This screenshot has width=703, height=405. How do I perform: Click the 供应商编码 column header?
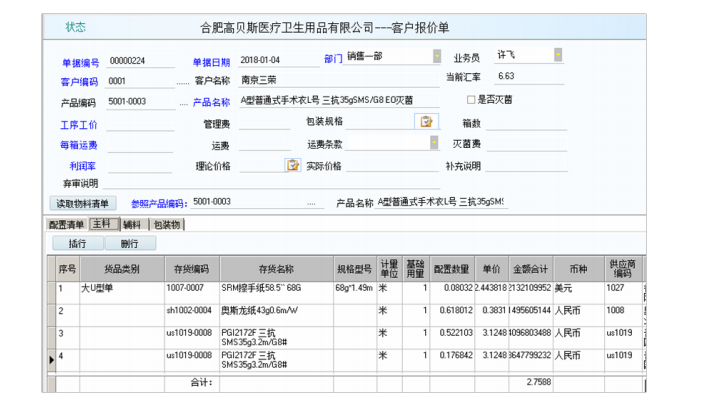pos(622,269)
